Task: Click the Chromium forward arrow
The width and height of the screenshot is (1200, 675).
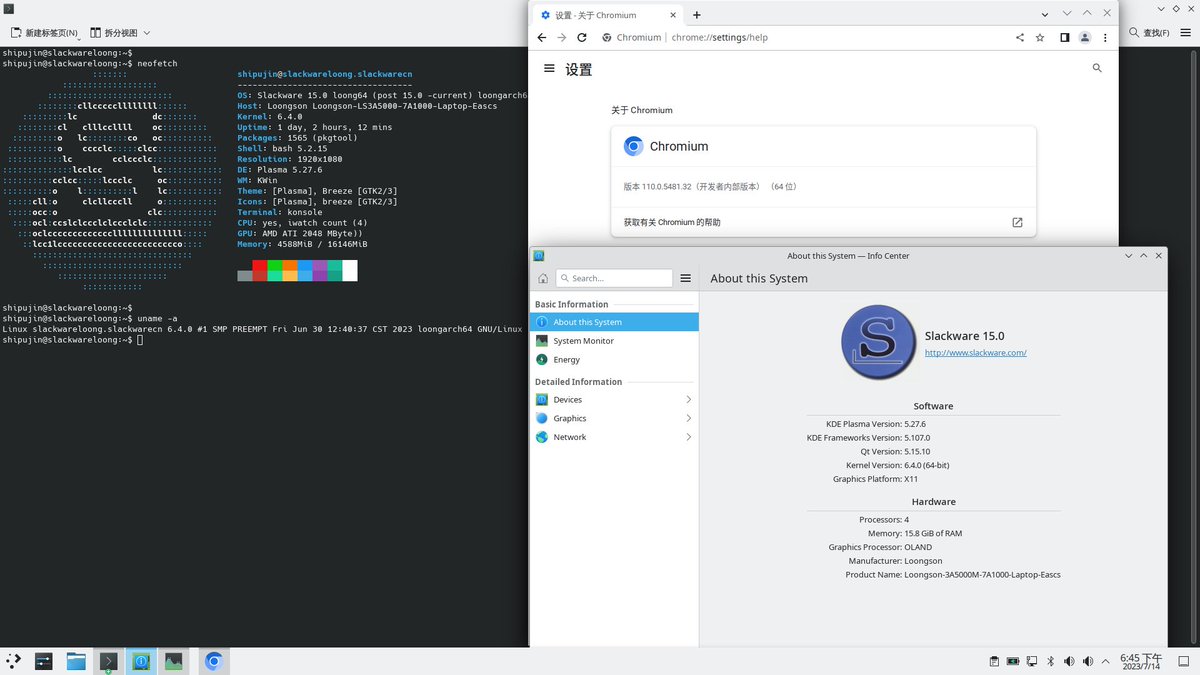Action: [561, 37]
